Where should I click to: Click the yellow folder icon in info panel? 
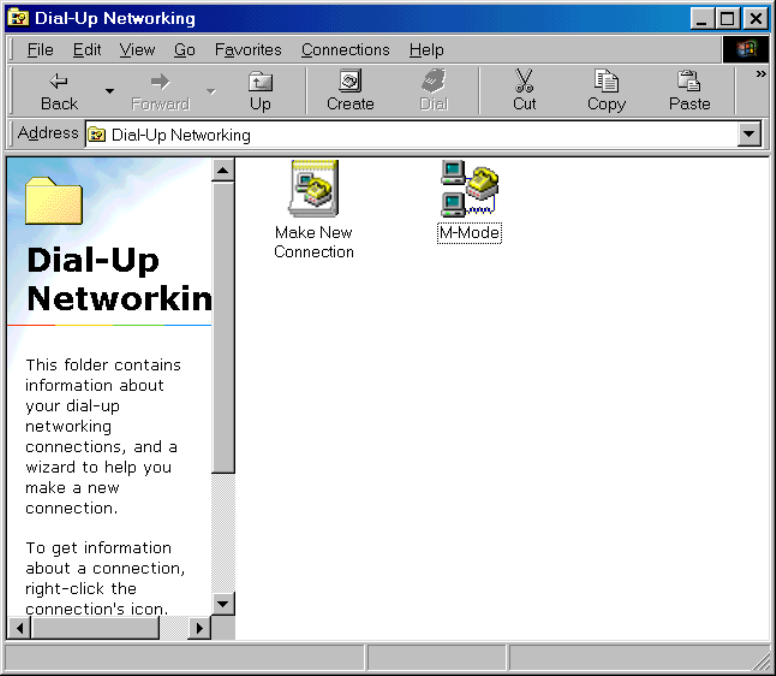point(54,200)
